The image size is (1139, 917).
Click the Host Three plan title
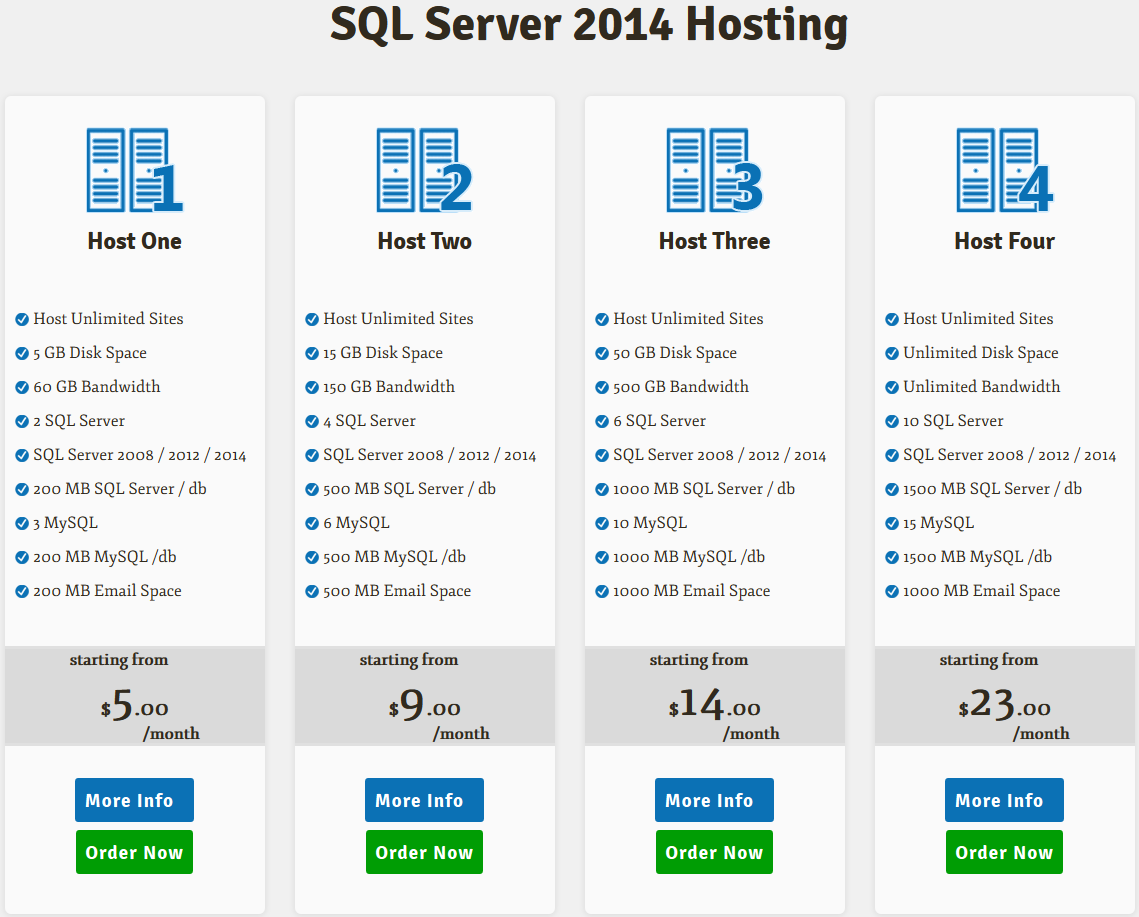[715, 241]
